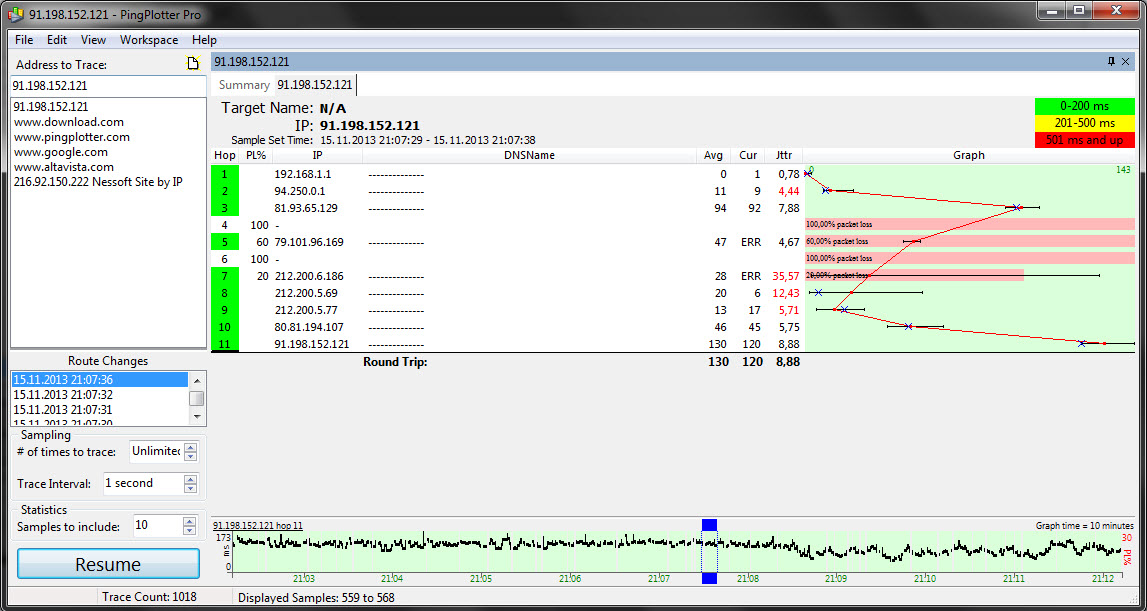
Task: Click the Route Changes scrollbar up arrow
Action: (196, 381)
